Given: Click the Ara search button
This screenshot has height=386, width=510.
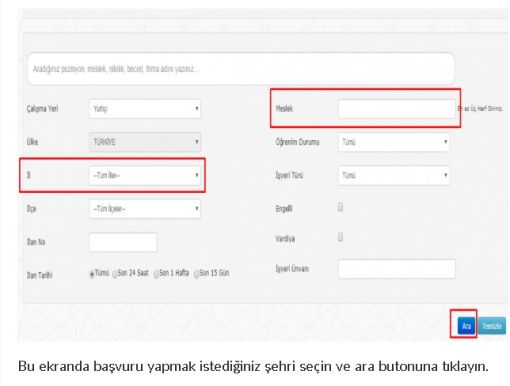Looking at the screenshot, I should click(466, 326).
